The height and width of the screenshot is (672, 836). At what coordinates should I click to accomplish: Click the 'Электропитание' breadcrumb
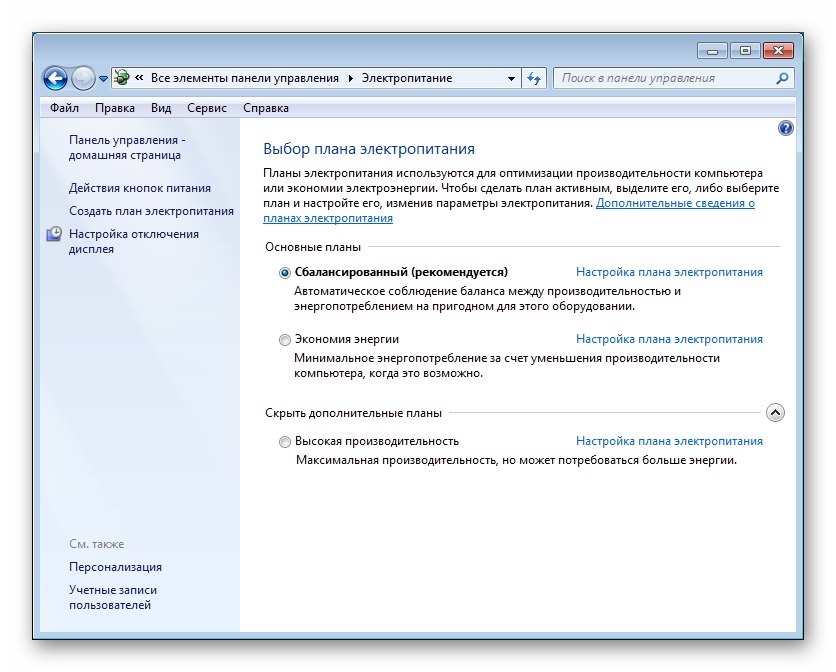coord(407,78)
